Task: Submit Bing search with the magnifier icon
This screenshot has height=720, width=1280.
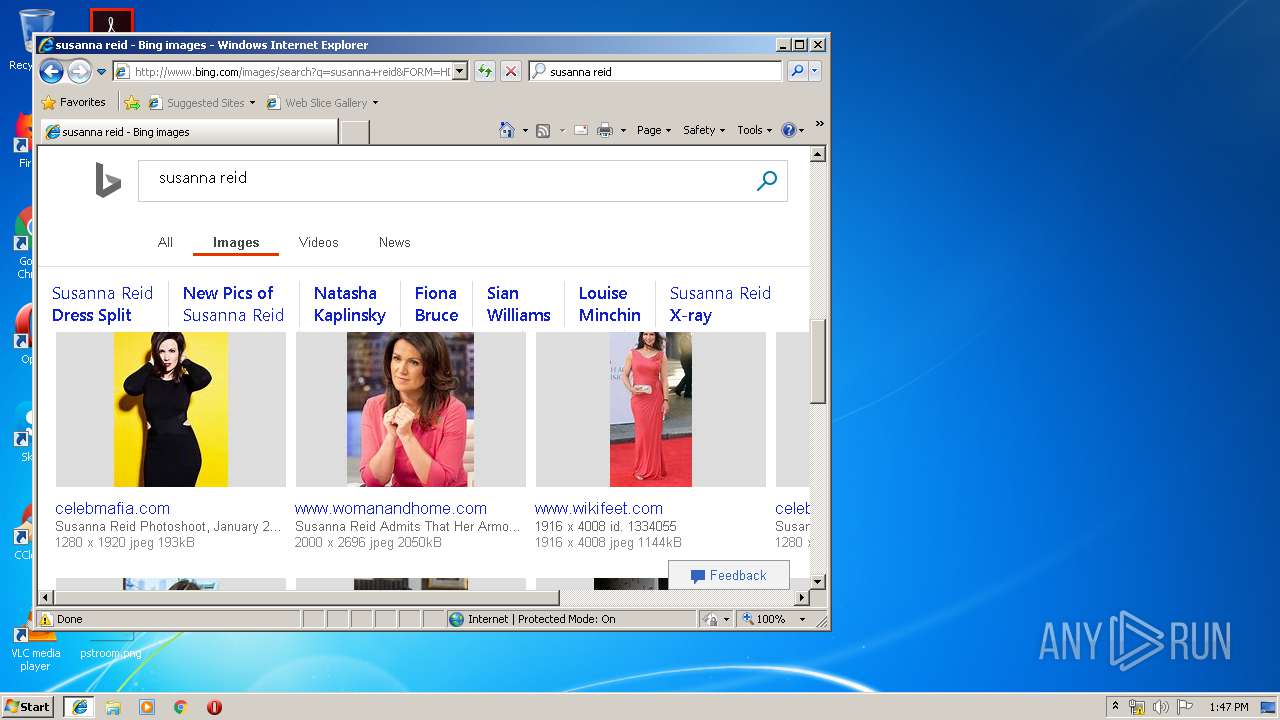Action: coord(767,181)
